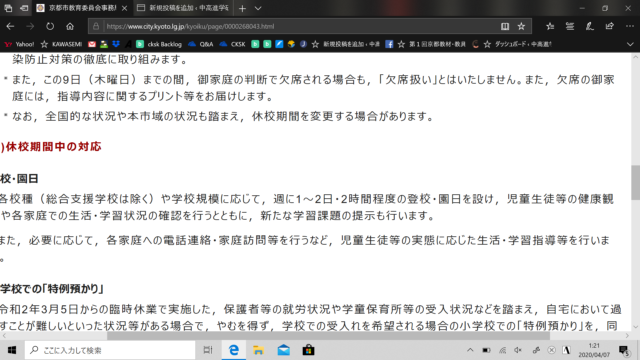Open the Favorites hub
640x360 pixels.
tap(550, 26)
